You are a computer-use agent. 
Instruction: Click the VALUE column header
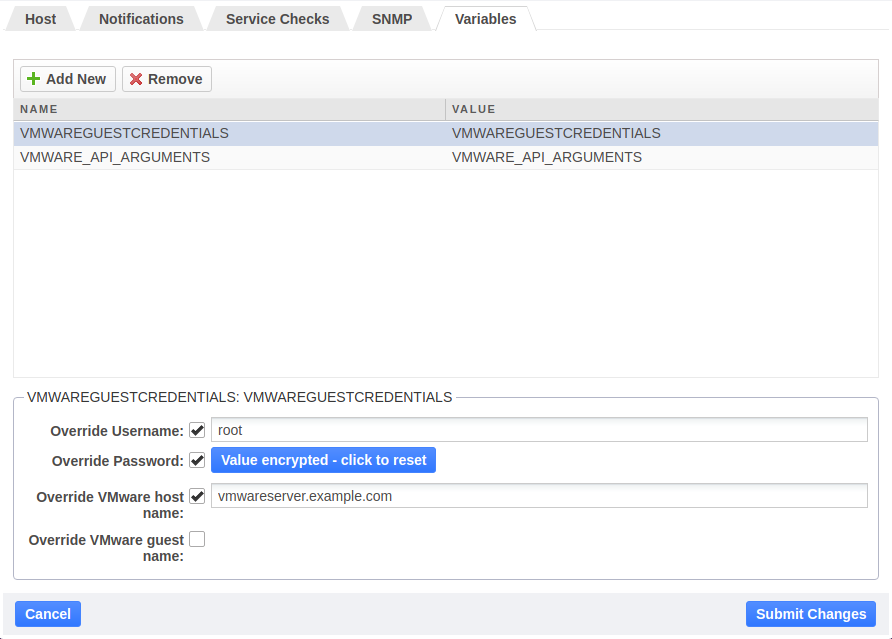tap(473, 109)
